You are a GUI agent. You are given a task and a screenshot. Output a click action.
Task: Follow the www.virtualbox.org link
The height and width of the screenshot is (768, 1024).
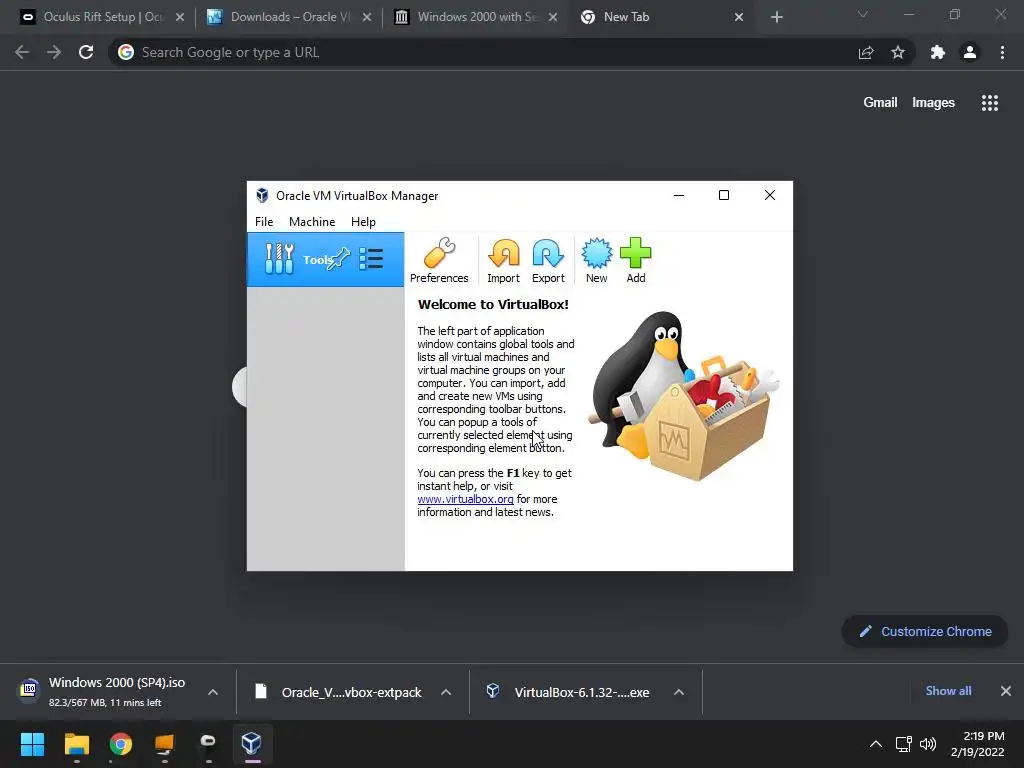tap(465, 499)
